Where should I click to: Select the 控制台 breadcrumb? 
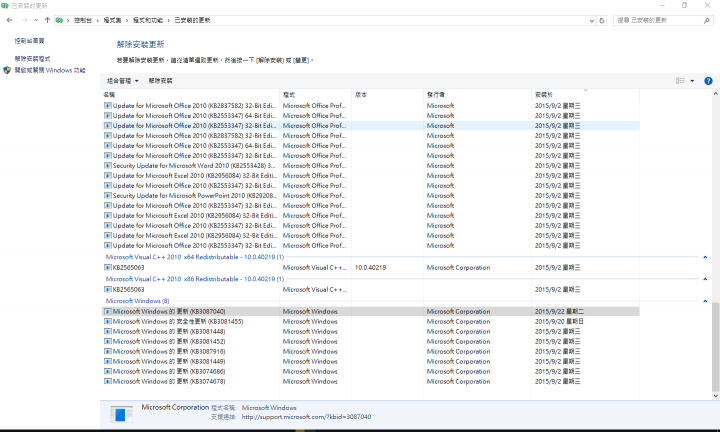(x=83, y=20)
